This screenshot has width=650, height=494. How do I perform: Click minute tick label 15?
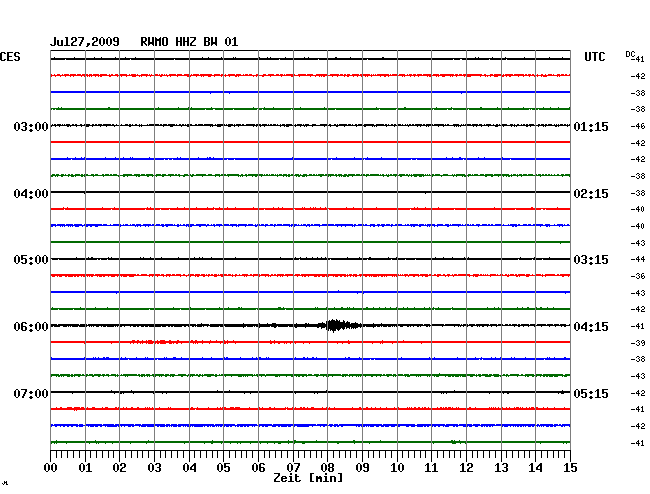click(x=570, y=467)
